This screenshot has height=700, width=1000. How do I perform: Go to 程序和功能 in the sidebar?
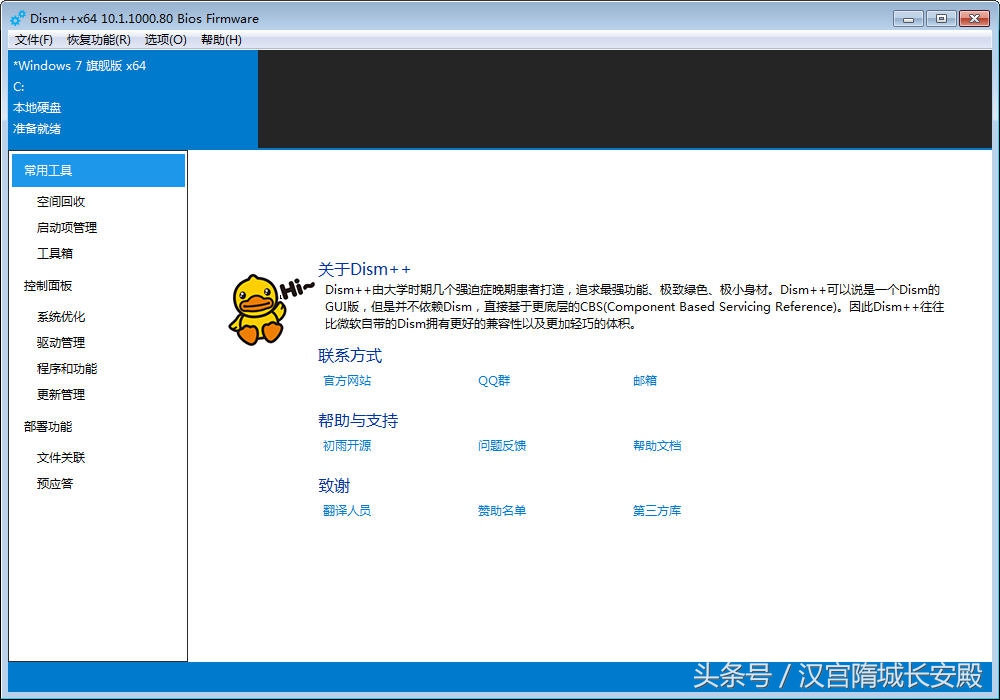tap(67, 369)
